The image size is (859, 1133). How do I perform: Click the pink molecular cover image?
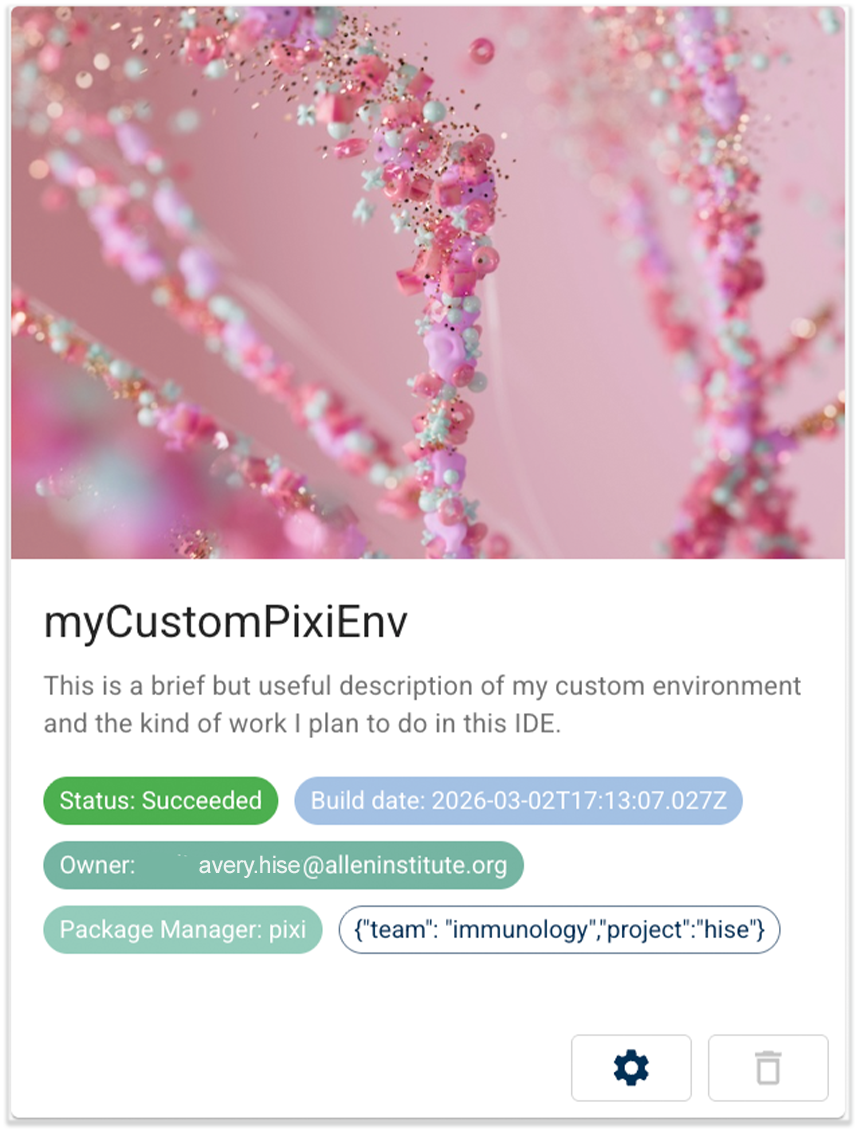429,282
